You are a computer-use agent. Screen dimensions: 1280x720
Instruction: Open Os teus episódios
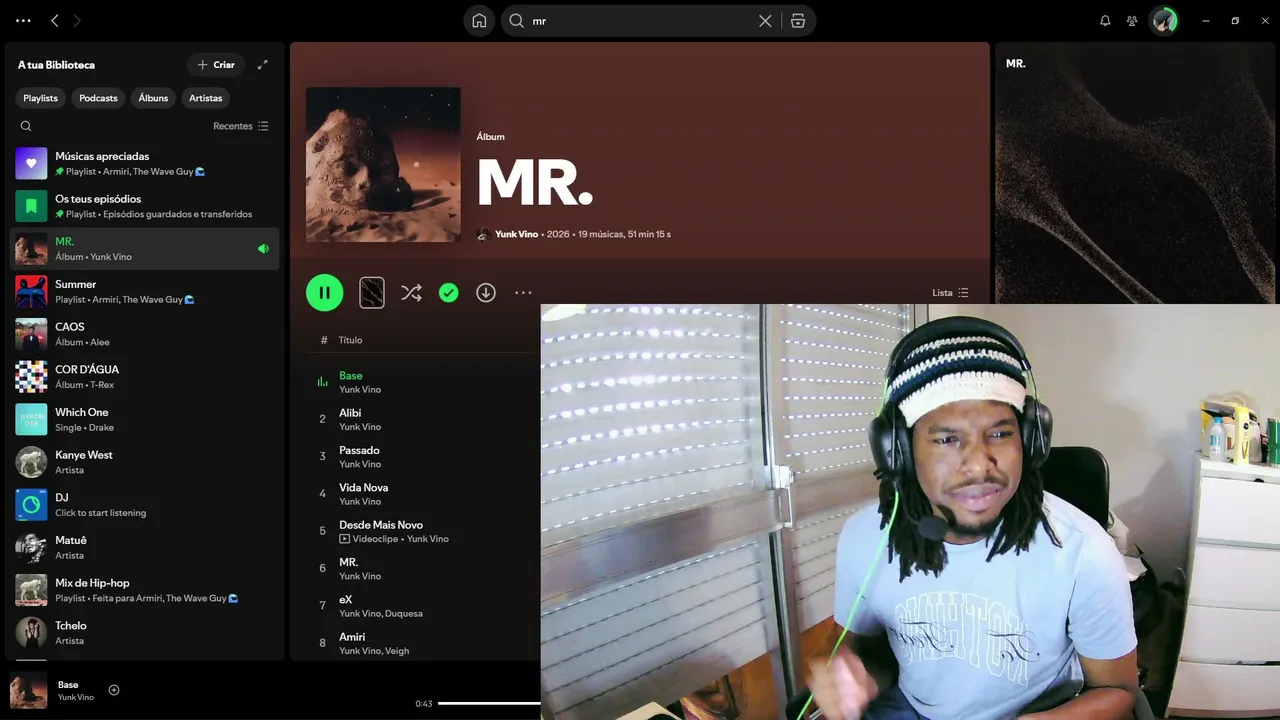point(145,206)
